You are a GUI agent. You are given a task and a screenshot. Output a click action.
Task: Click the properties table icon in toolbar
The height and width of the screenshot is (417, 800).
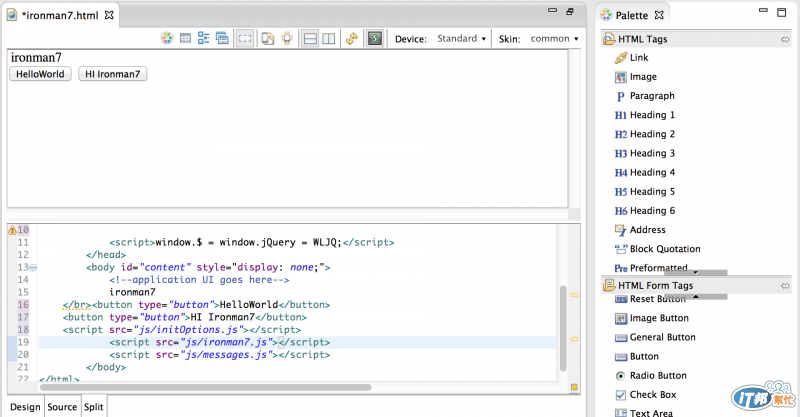tap(186, 38)
